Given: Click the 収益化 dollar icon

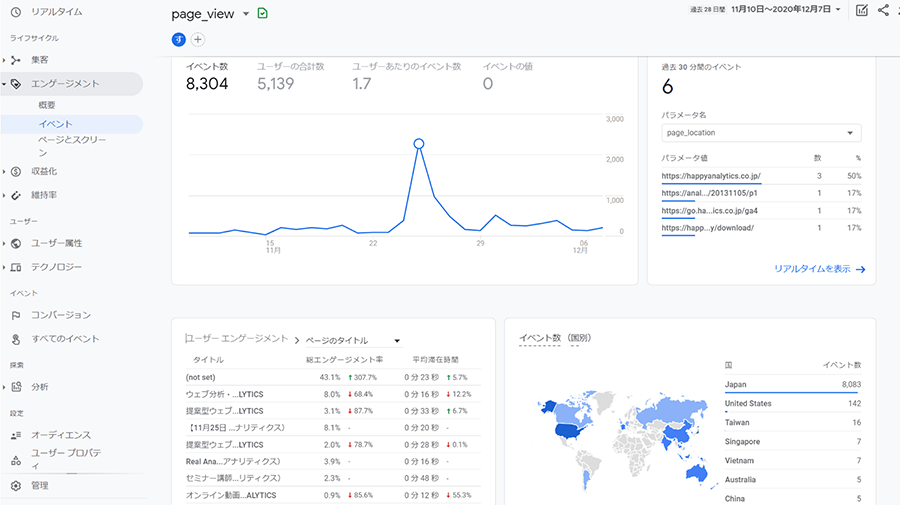Looking at the screenshot, I should coord(16,172).
